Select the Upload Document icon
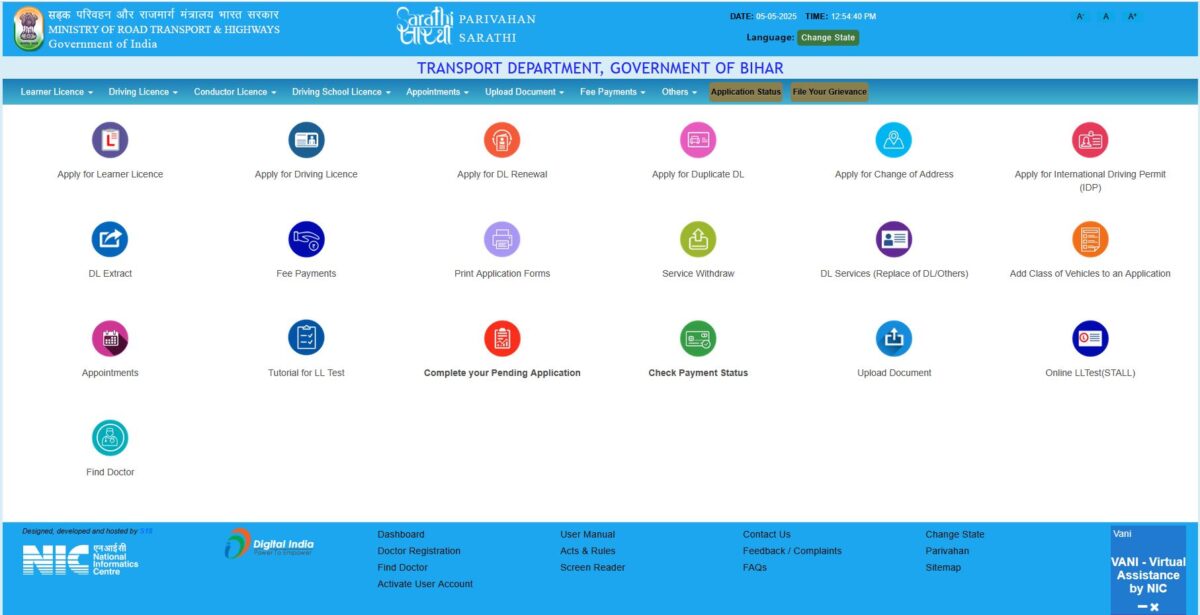 pos(894,338)
